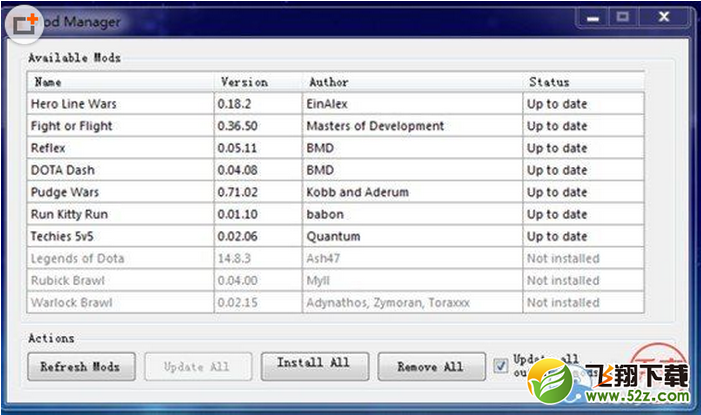Click author Myll cell

click(x=413, y=280)
